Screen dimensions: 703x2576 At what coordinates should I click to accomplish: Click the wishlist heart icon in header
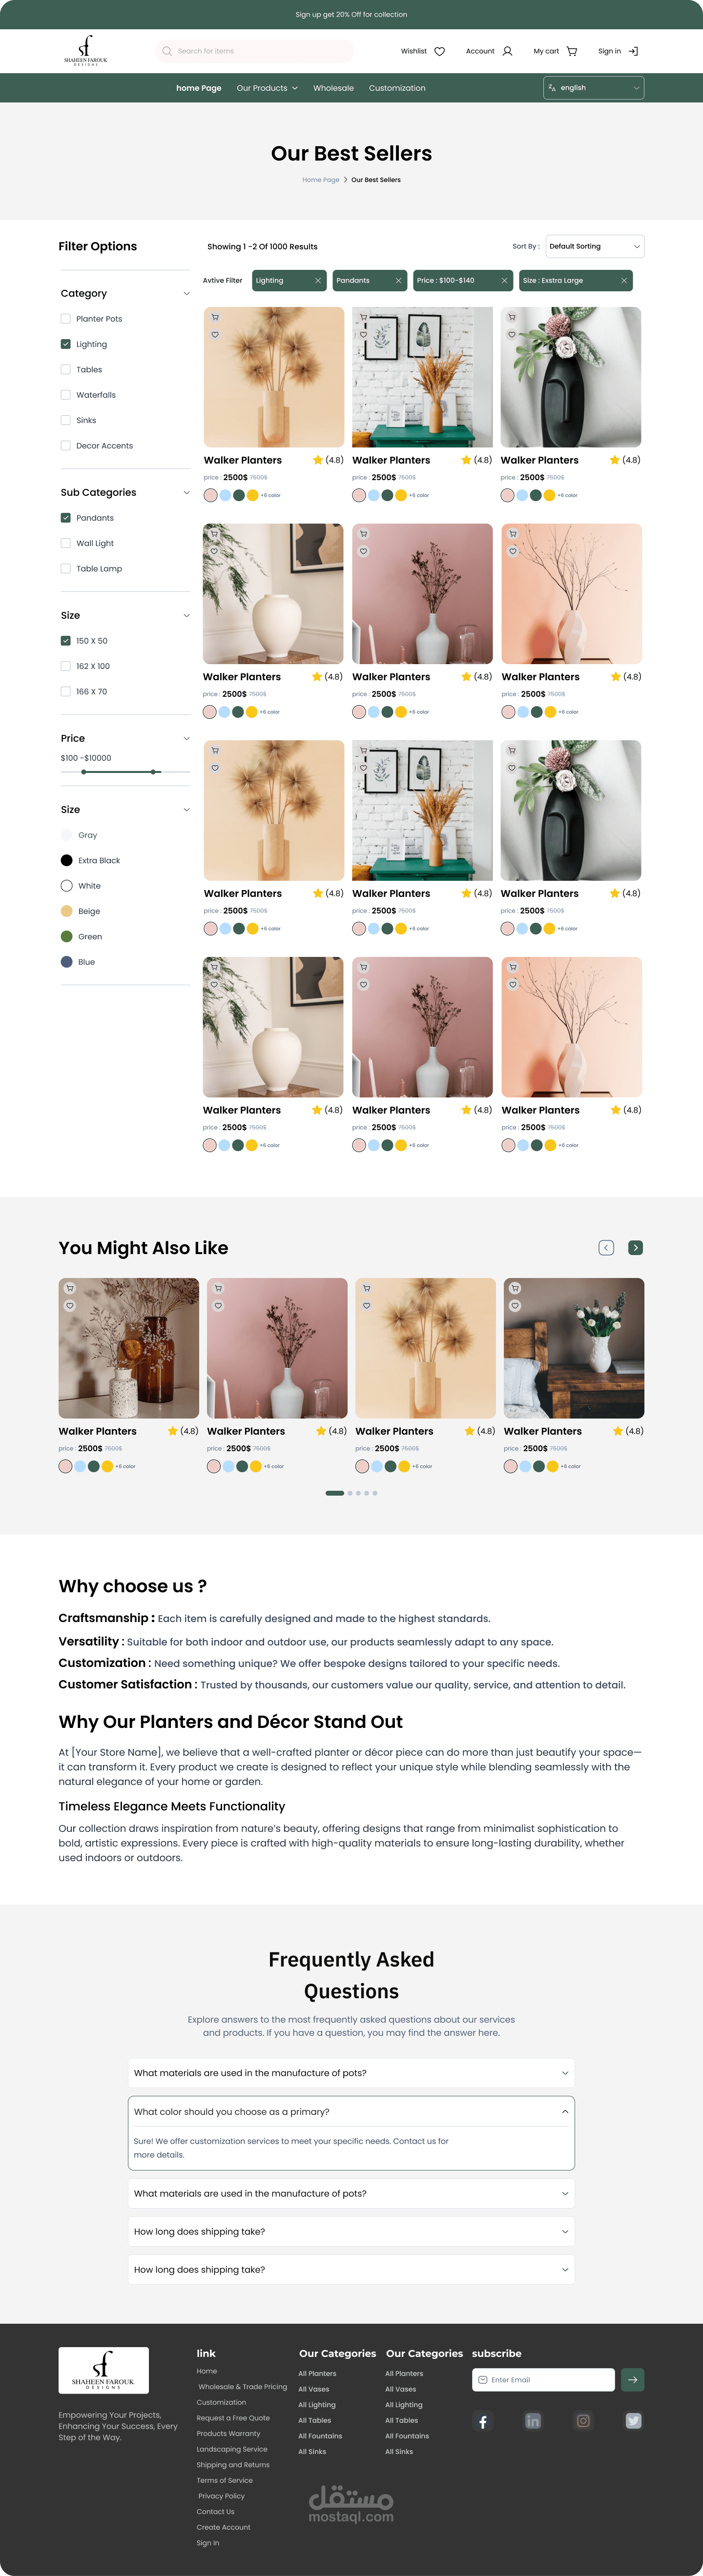tap(439, 51)
